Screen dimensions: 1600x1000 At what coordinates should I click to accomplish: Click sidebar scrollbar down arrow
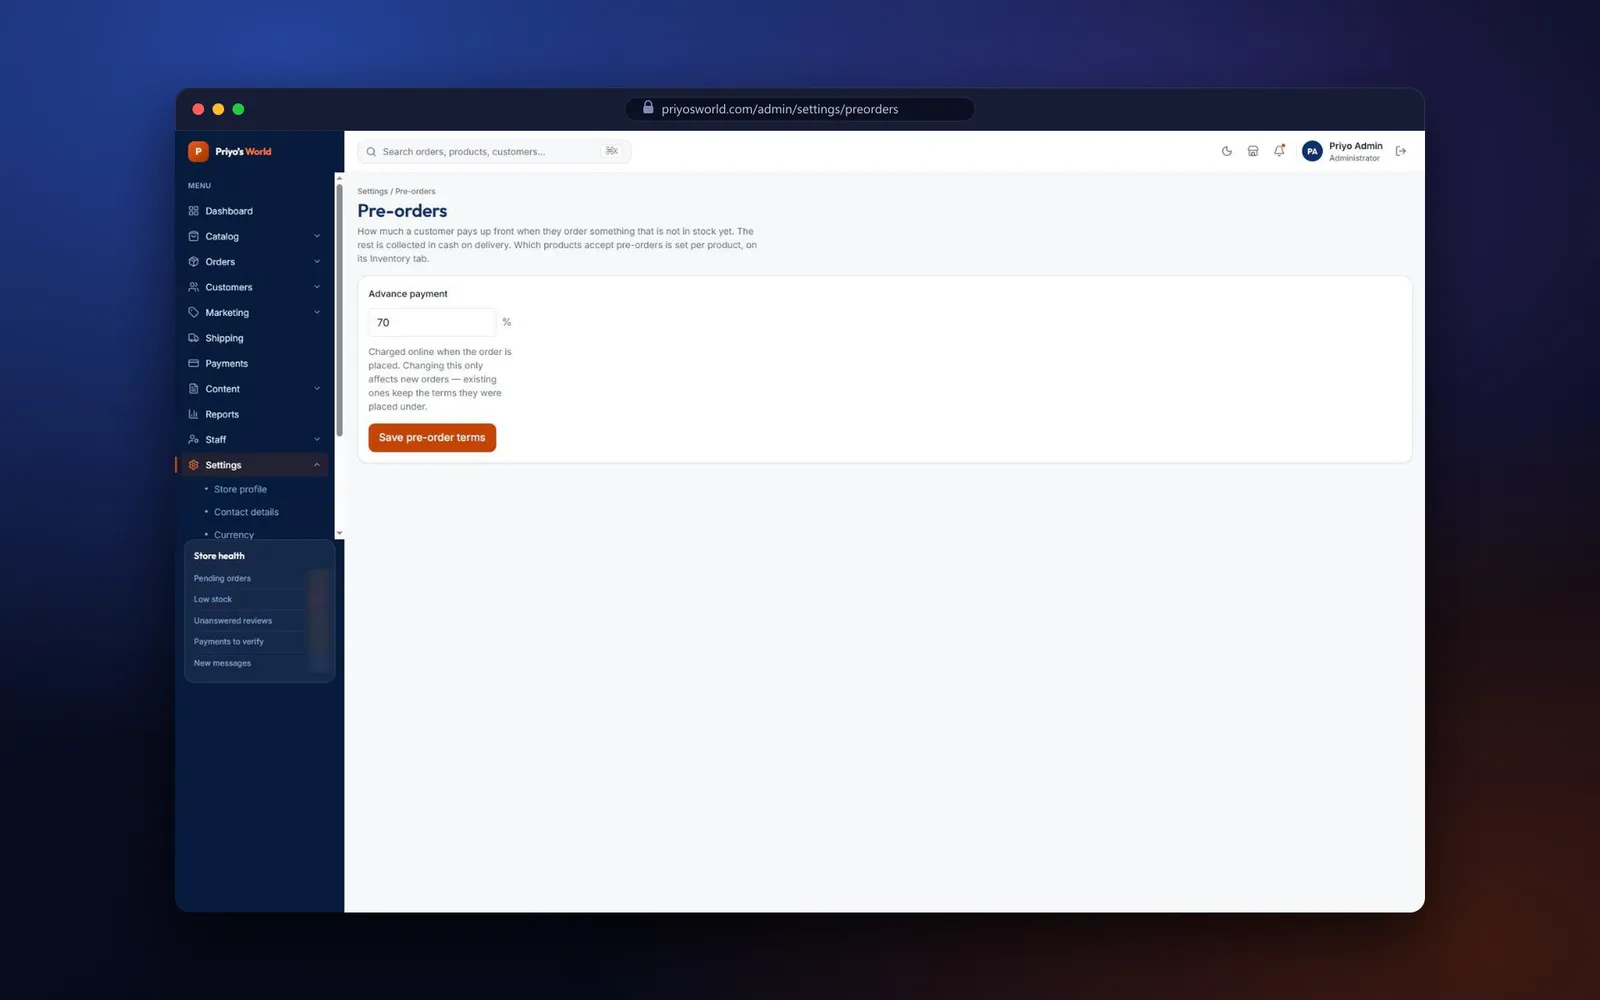339,533
